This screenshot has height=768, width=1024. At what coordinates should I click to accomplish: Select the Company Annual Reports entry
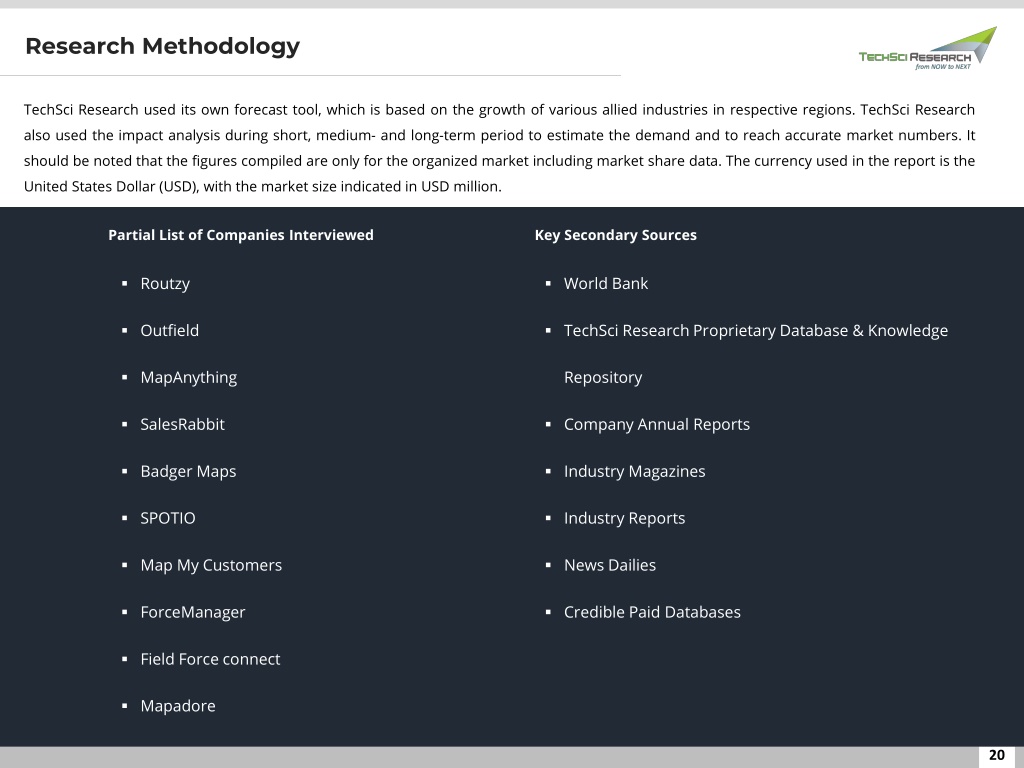coord(656,425)
